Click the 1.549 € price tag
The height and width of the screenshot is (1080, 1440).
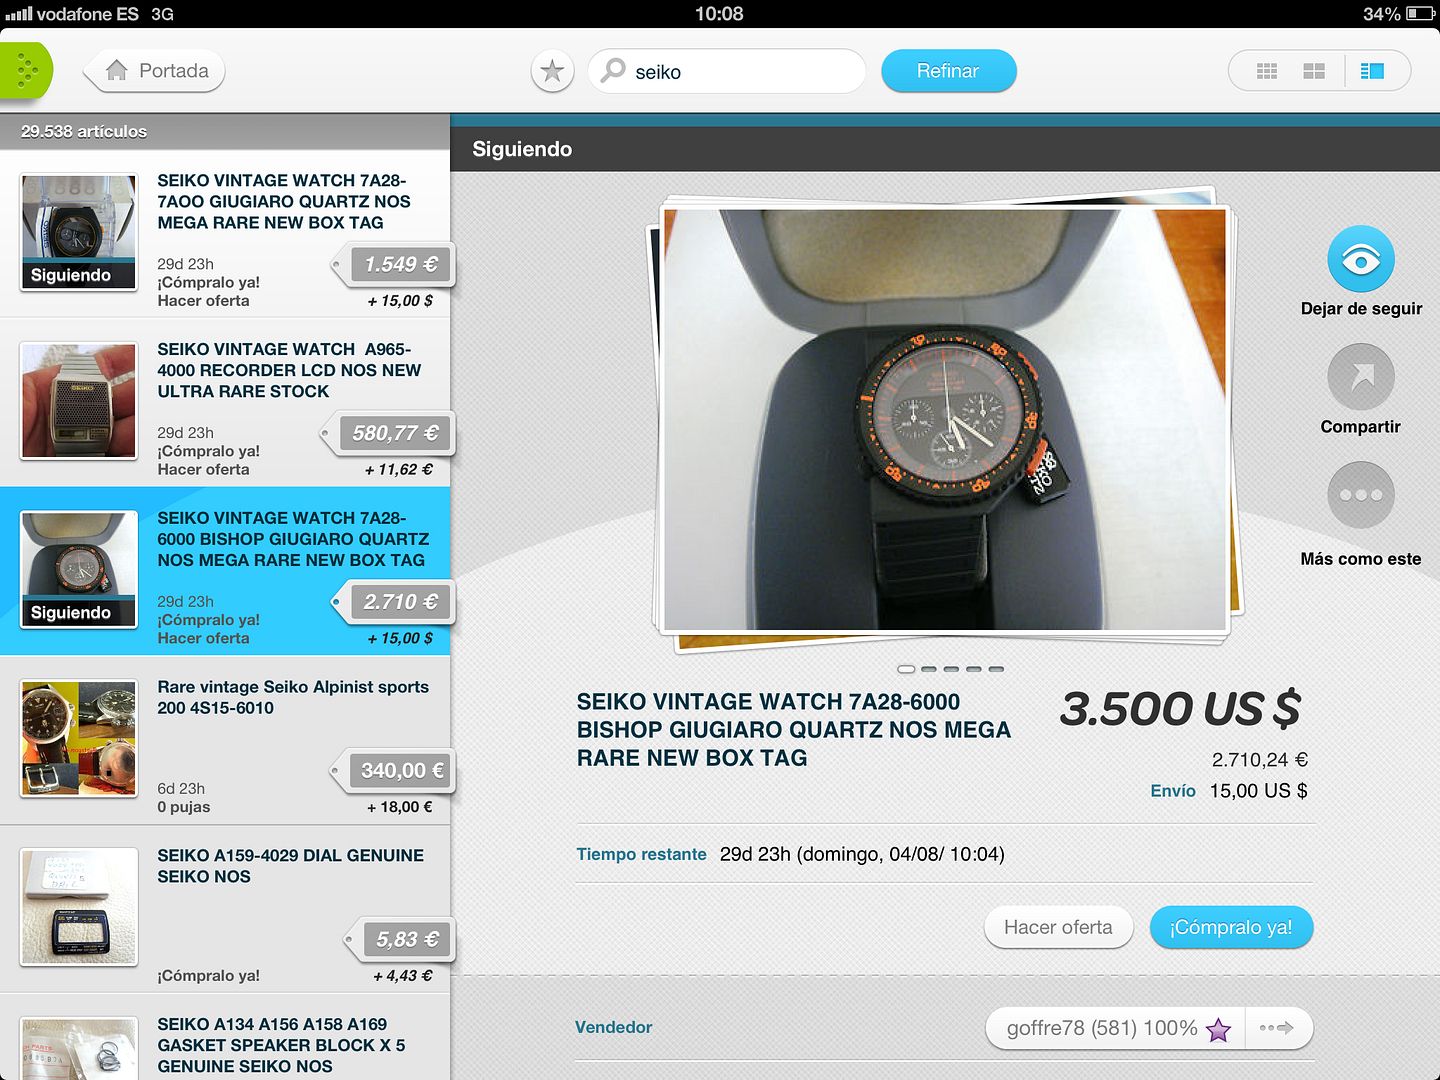[x=394, y=265]
